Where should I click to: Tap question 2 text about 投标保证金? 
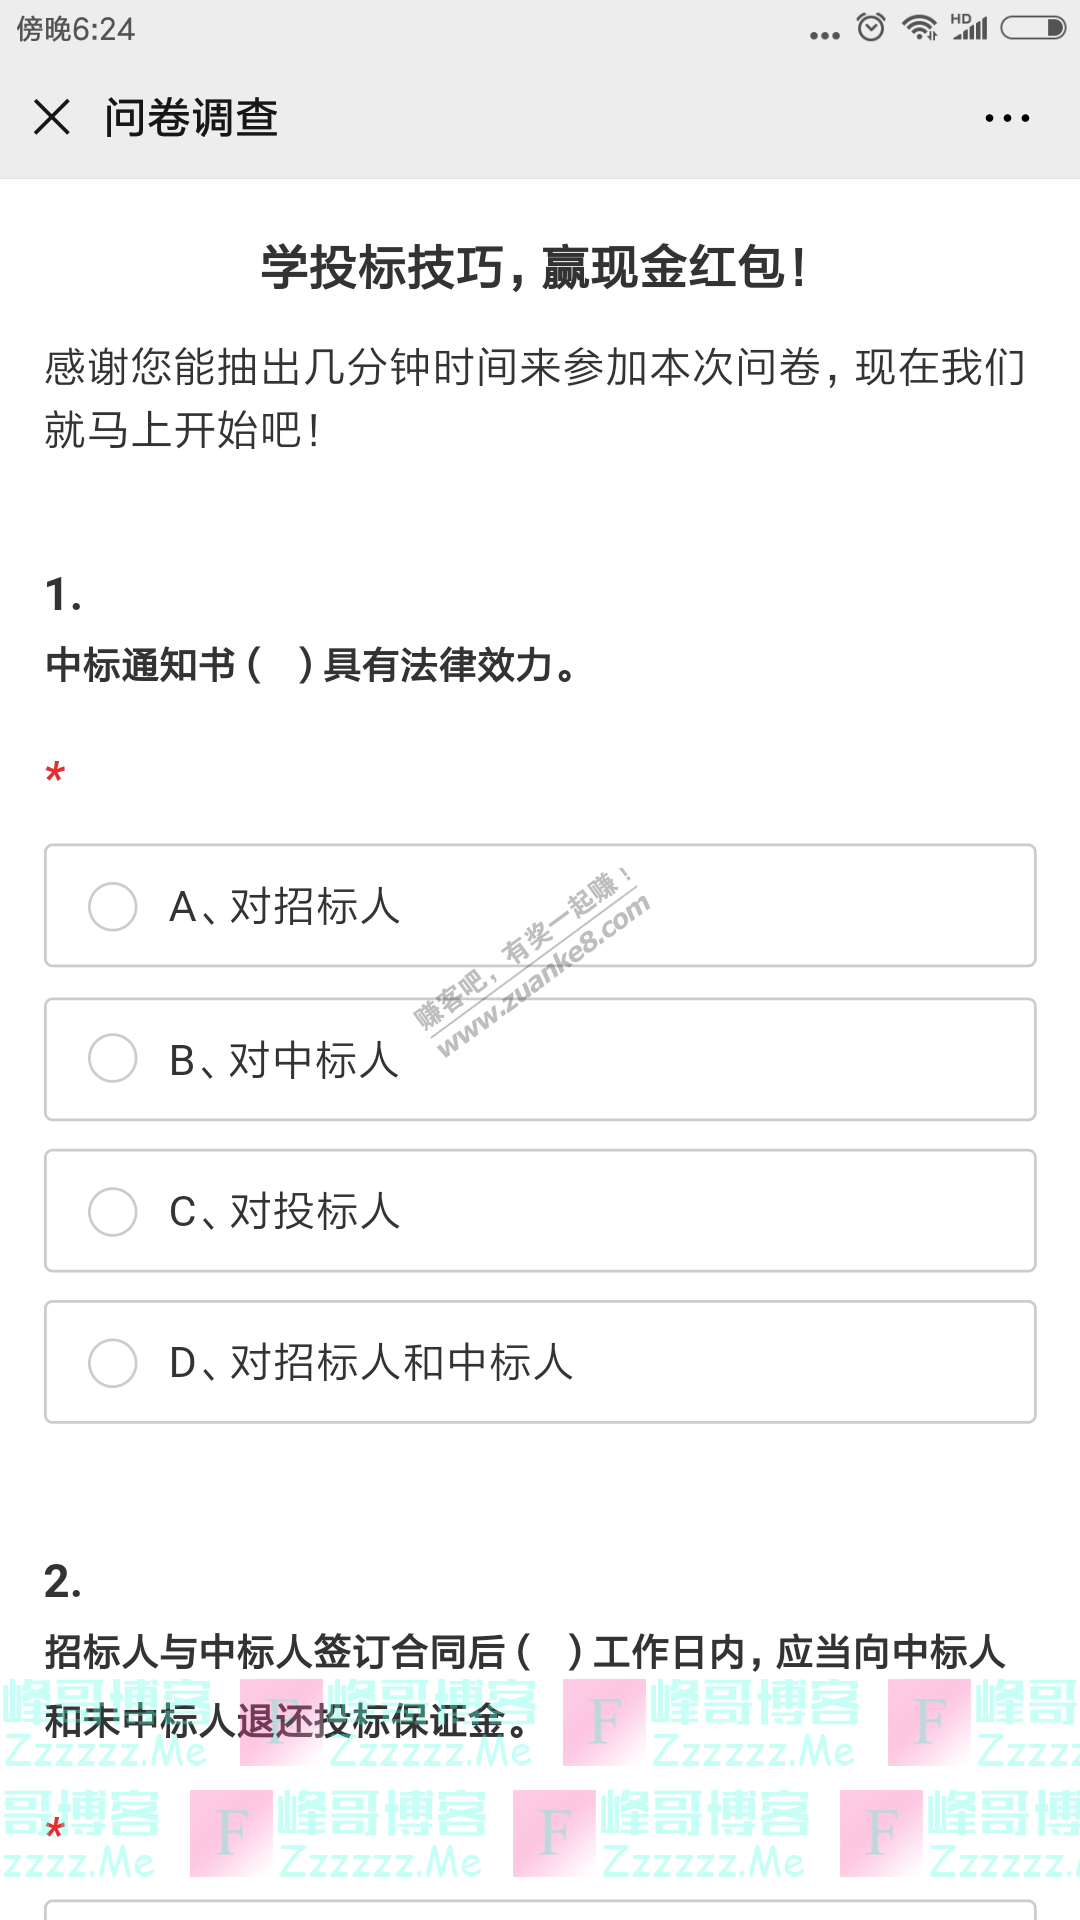pyautogui.click(x=524, y=1686)
